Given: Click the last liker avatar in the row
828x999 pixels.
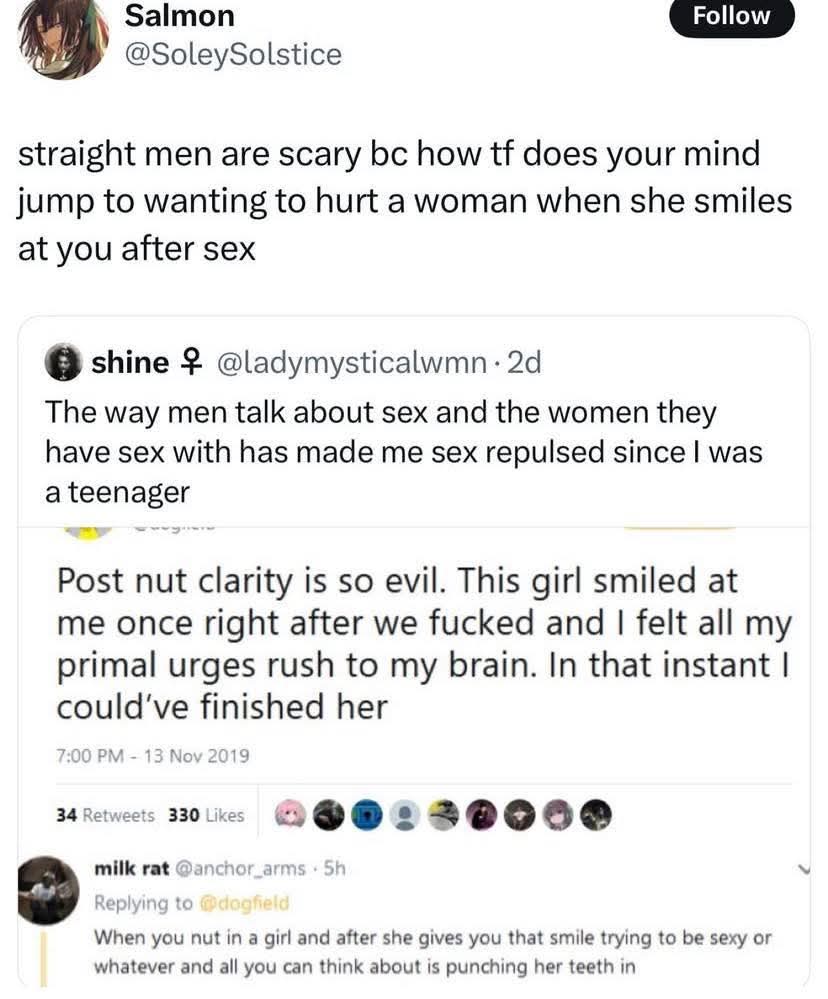Looking at the screenshot, I should pyautogui.click(x=596, y=815).
